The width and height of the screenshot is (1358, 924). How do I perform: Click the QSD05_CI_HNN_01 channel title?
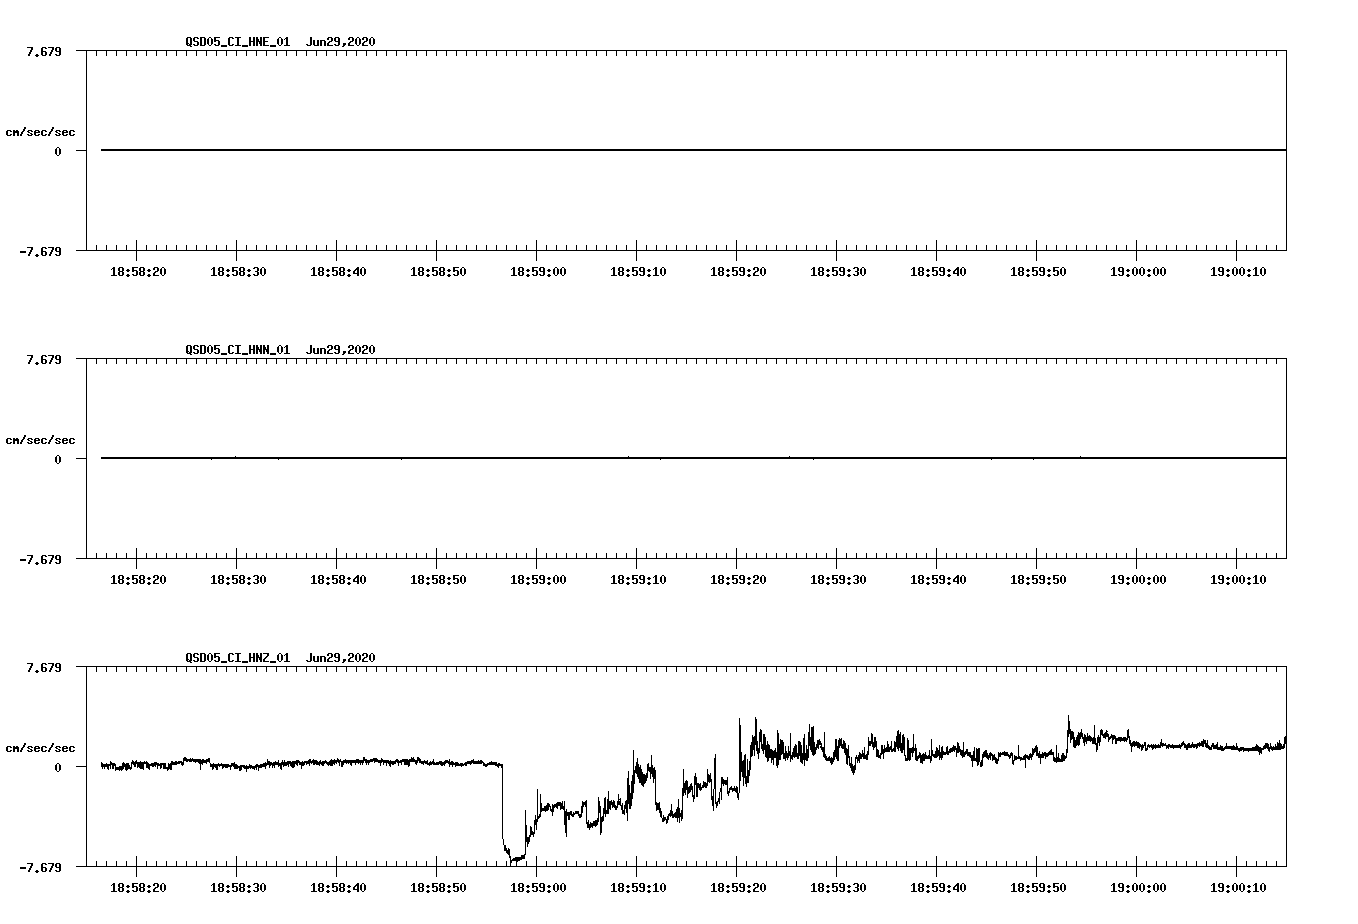click(238, 349)
